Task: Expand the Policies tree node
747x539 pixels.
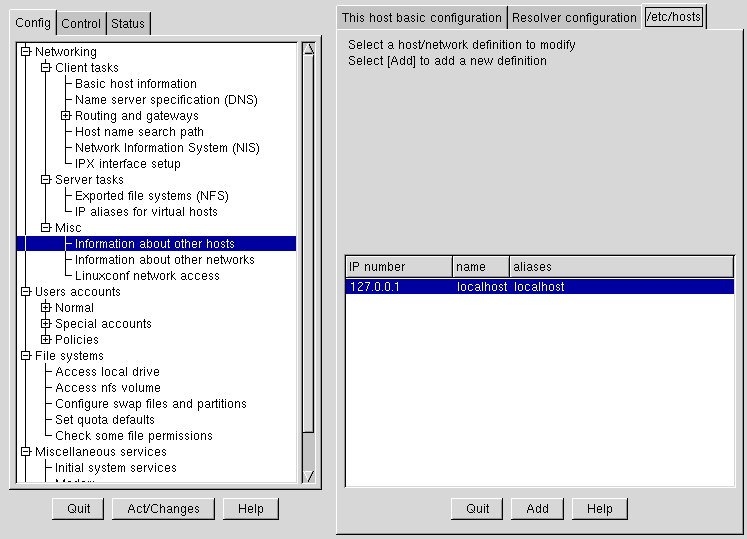Action: point(46,340)
